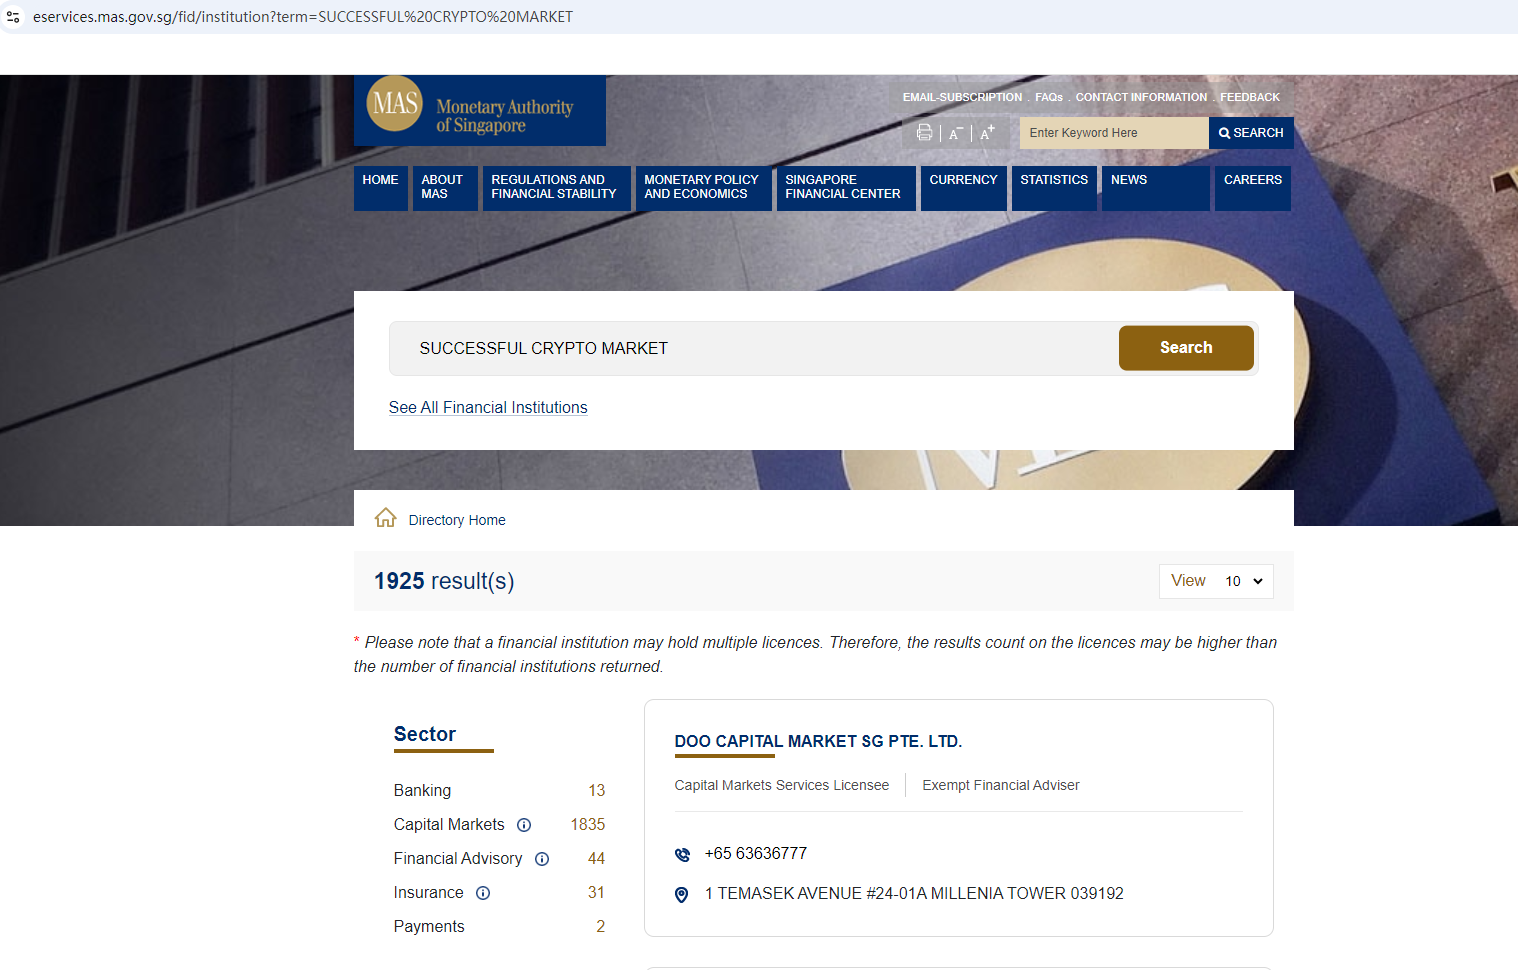
Task: Open the HOME menu item
Action: tap(380, 188)
